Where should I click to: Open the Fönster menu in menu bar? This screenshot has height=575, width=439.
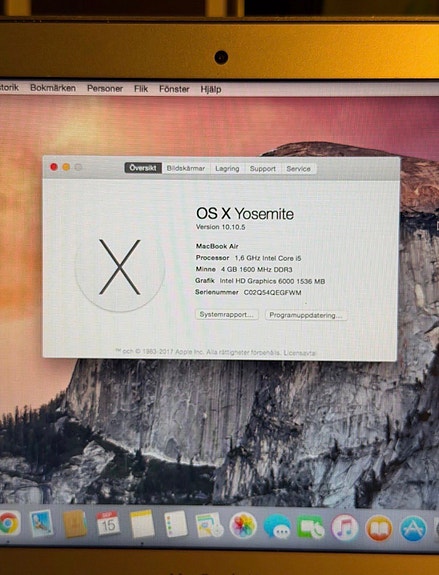pos(174,89)
